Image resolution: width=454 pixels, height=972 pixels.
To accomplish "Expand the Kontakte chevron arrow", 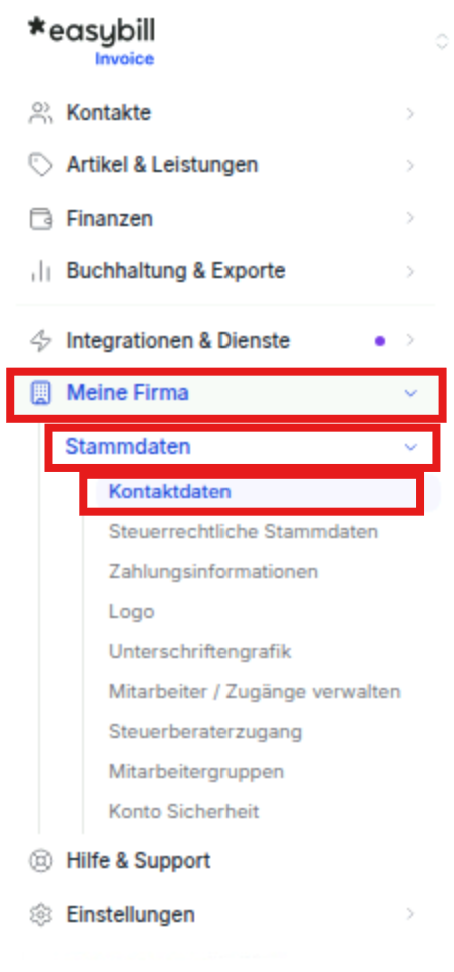I will tap(410, 113).
